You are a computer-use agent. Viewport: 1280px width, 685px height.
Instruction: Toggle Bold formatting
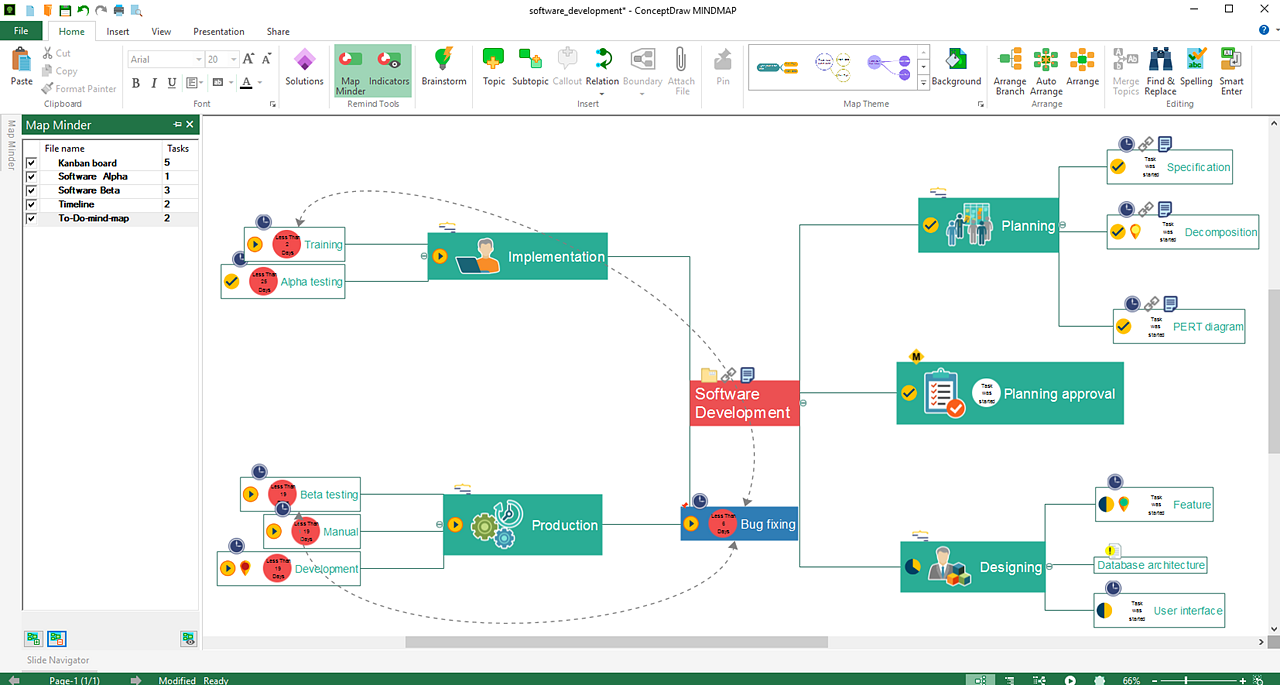coord(137,83)
